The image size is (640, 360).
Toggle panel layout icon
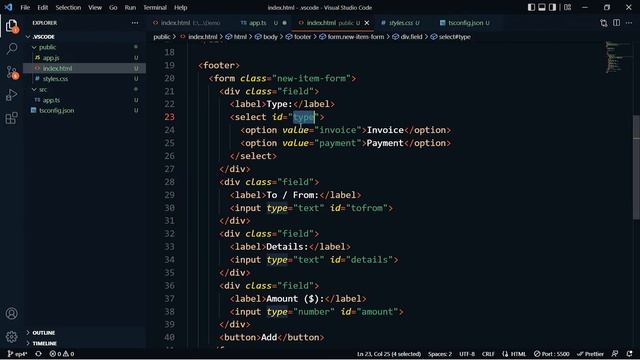click(x=542, y=7)
